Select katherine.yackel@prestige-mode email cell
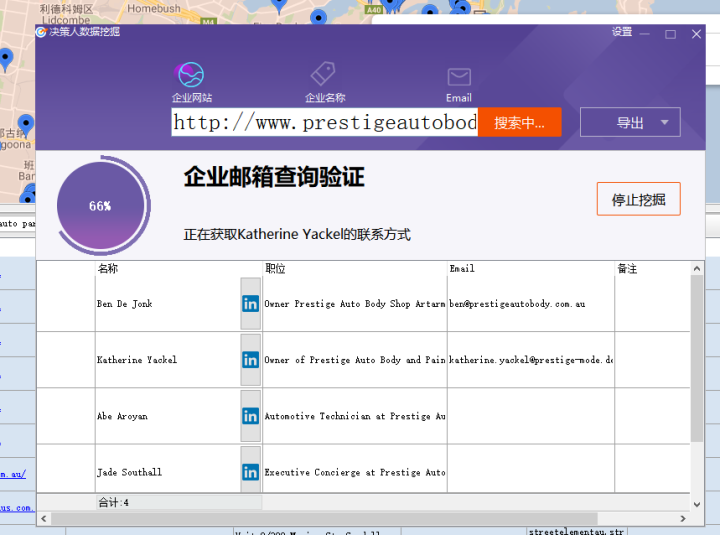Viewport: 720px width, 535px height. [x=531, y=360]
